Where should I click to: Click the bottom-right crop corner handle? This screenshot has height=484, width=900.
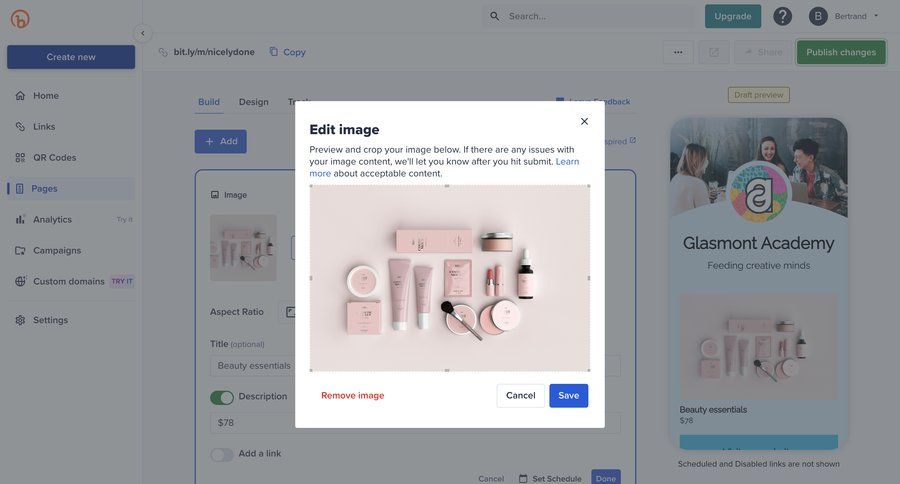click(x=589, y=370)
